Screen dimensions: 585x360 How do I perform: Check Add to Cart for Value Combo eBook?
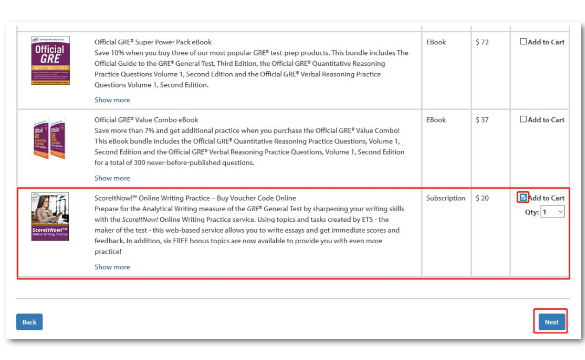pyautogui.click(x=523, y=119)
